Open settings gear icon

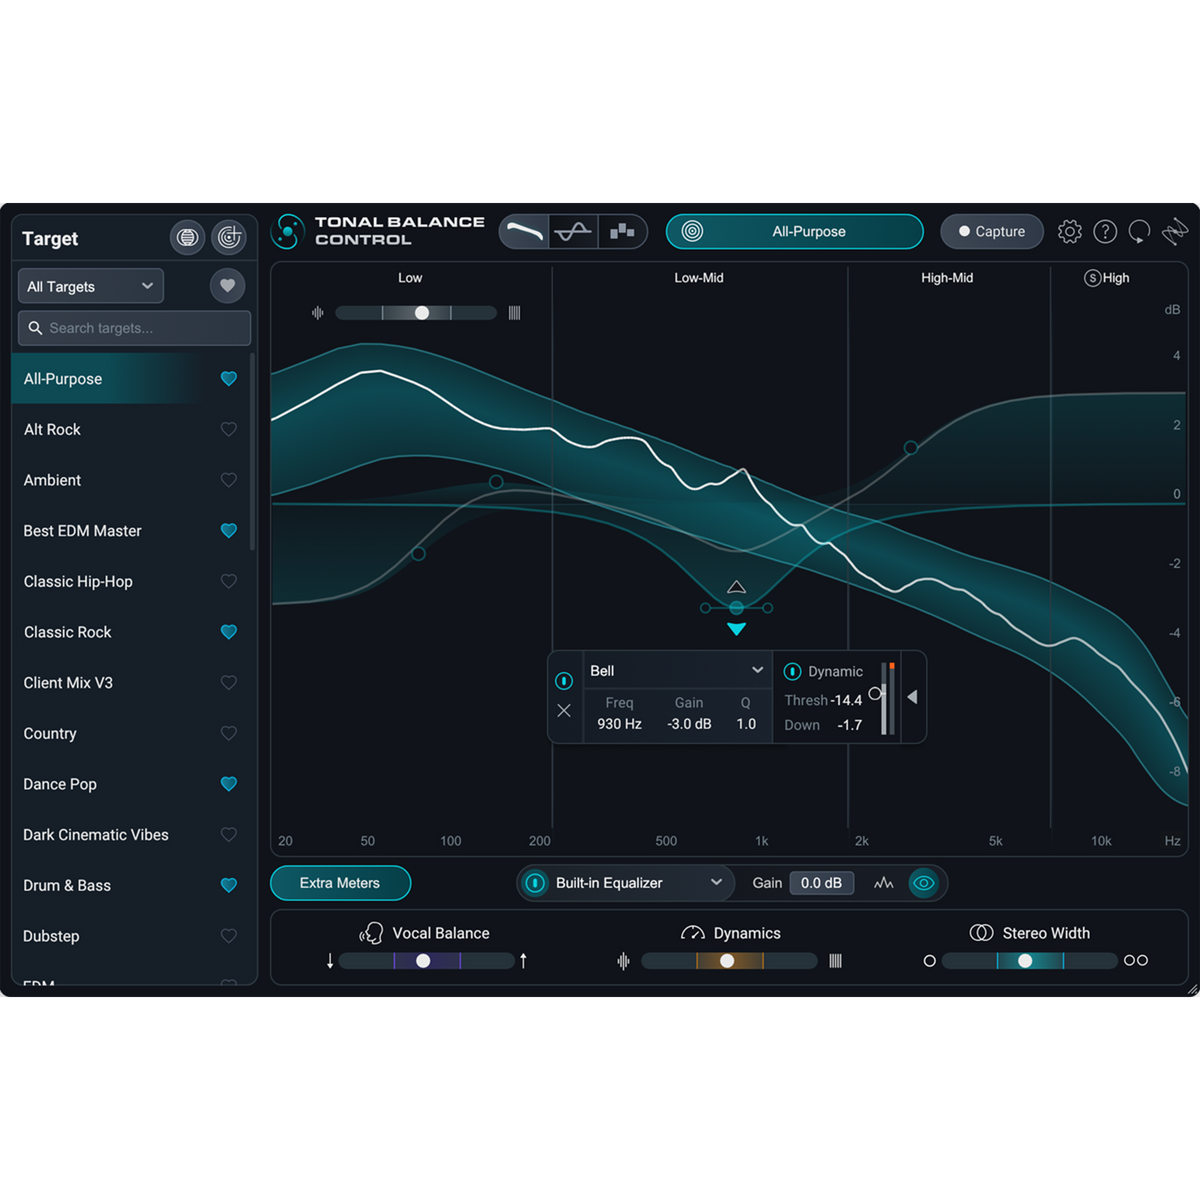tap(1070, 232)
